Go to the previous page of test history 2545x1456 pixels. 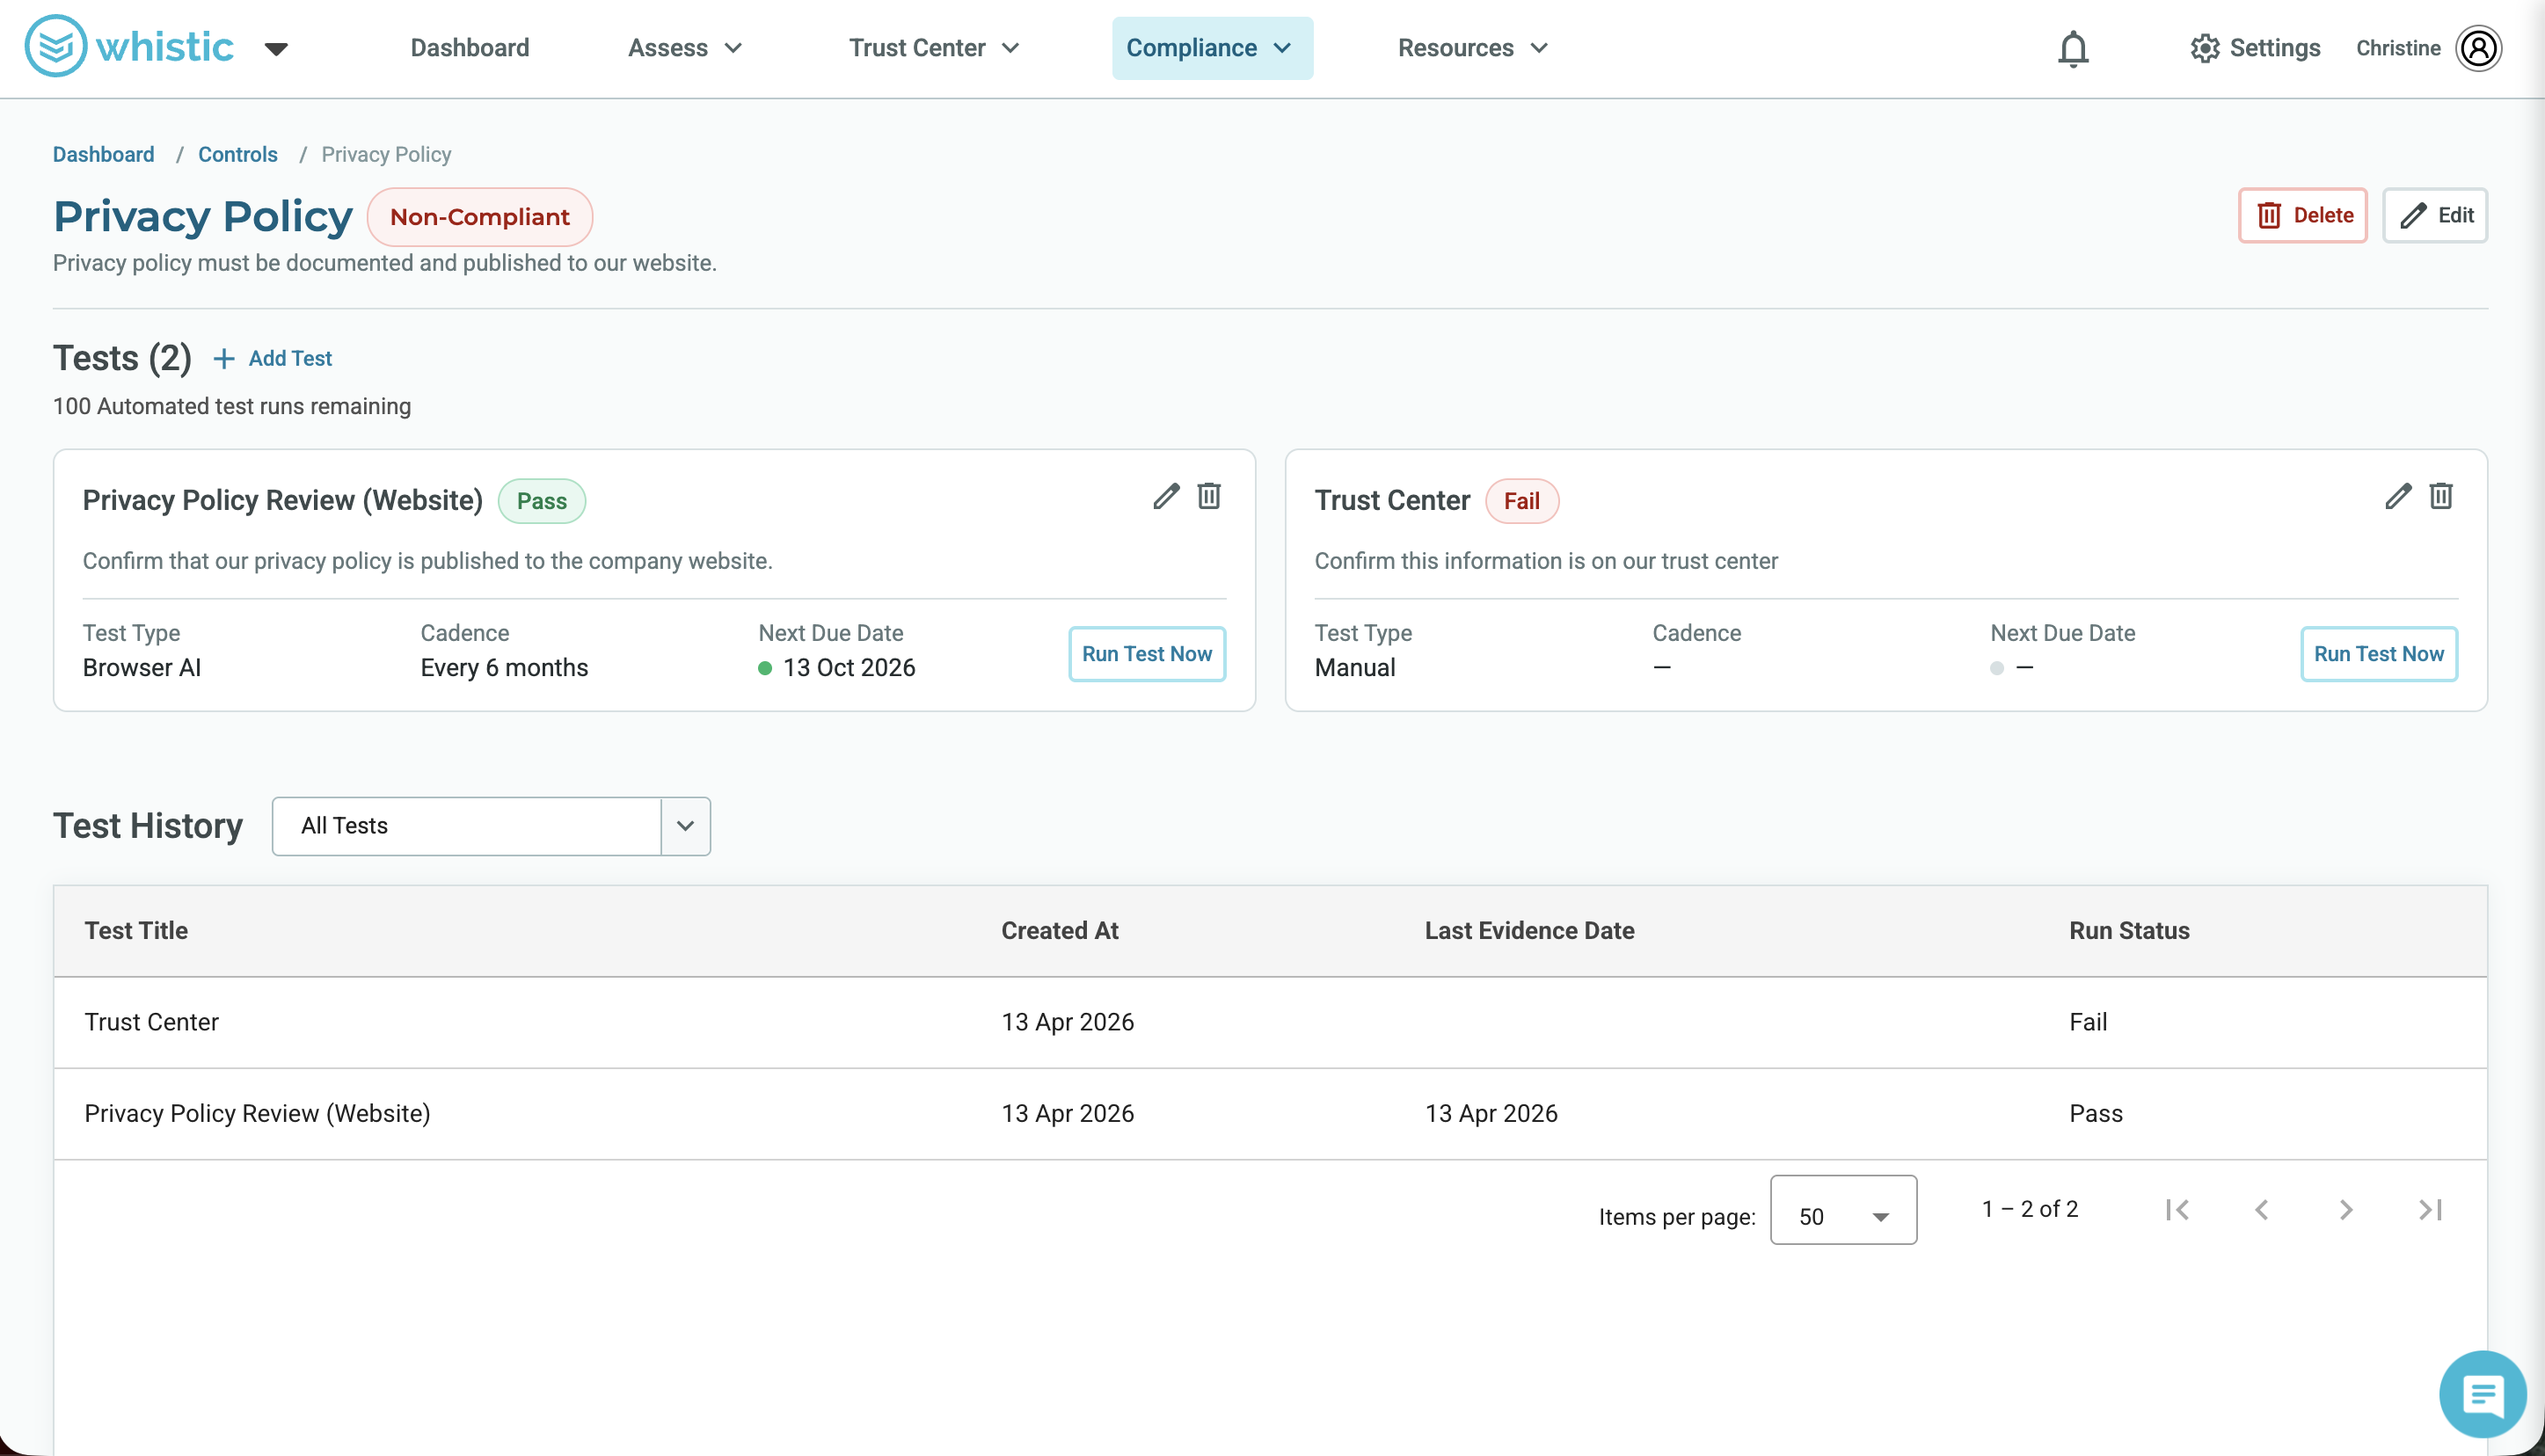click(2262, 1210)
